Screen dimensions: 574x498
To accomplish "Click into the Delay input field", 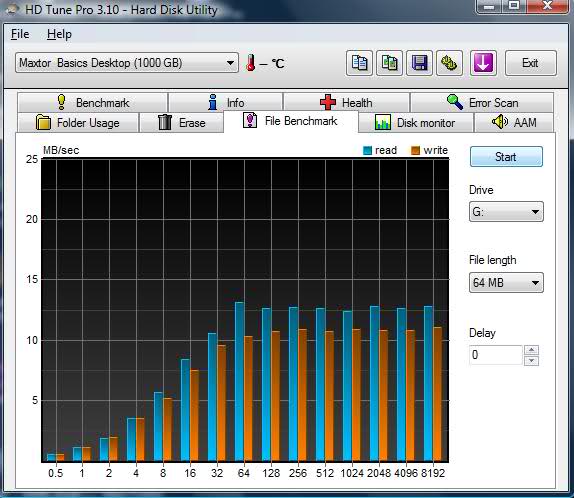I will click(496, 355).
